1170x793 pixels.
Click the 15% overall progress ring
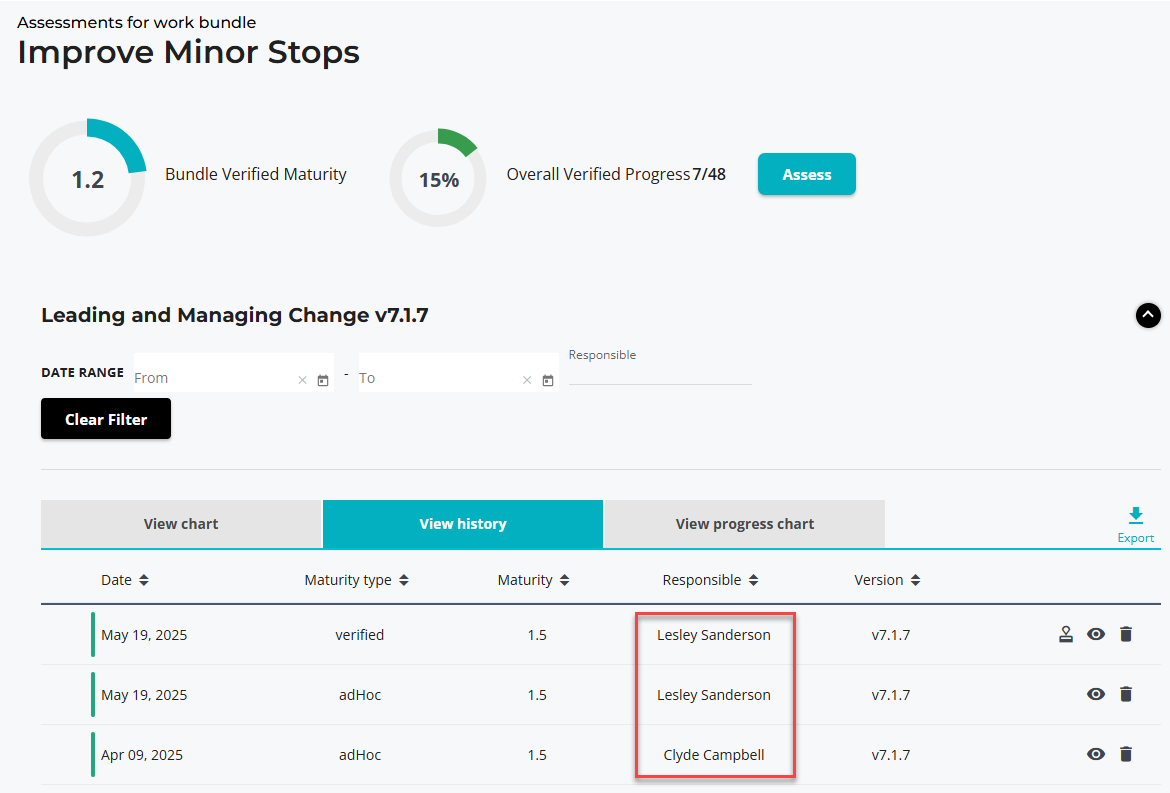pos(438,179)
